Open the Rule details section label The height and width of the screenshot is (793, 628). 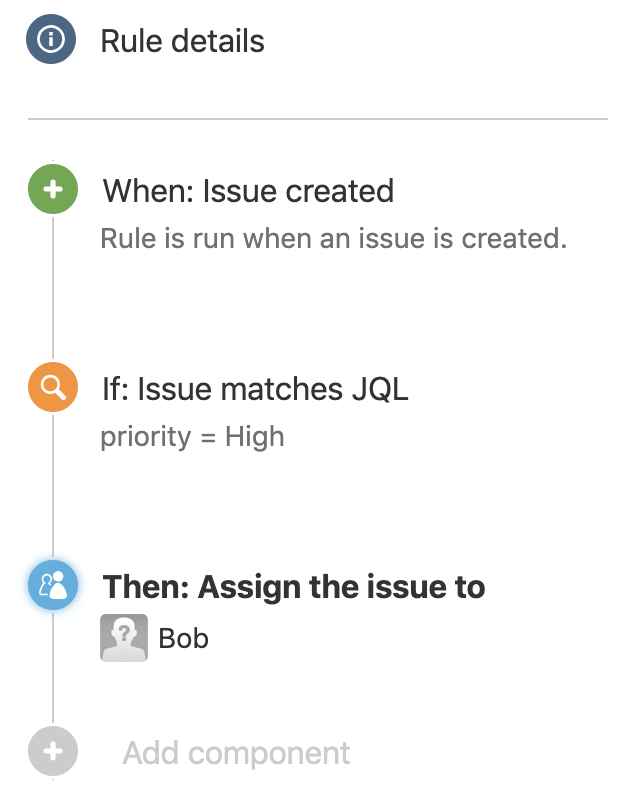coord(182,42)
